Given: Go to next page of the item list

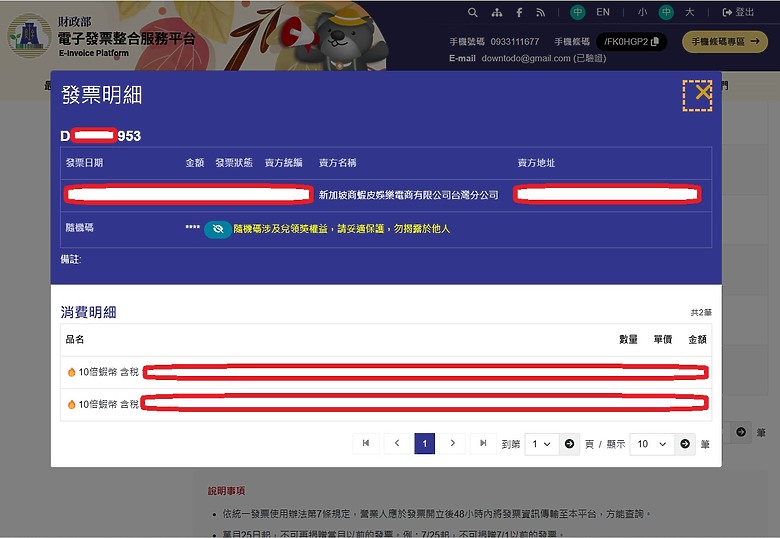Looking at the screenshot, I should coord(452,443).
